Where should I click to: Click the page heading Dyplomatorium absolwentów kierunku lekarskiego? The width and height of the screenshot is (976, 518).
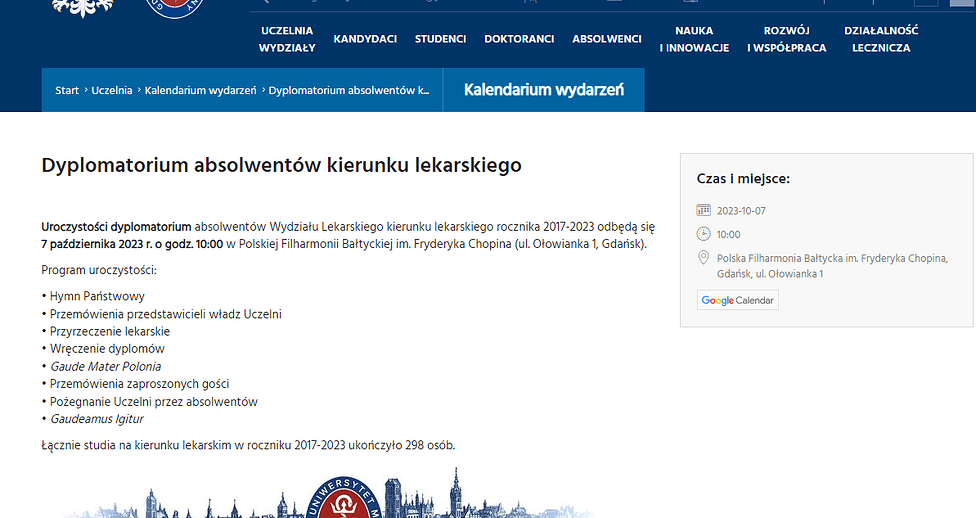(281, 165)
